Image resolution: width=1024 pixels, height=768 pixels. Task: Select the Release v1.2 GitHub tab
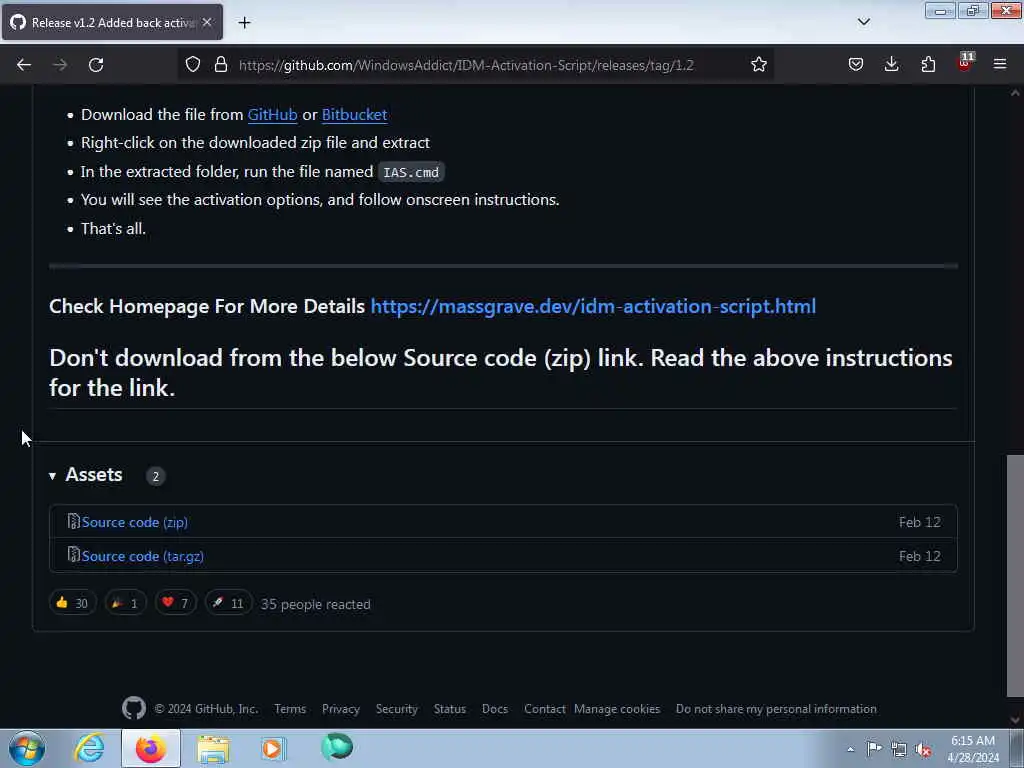coord(112,22)
